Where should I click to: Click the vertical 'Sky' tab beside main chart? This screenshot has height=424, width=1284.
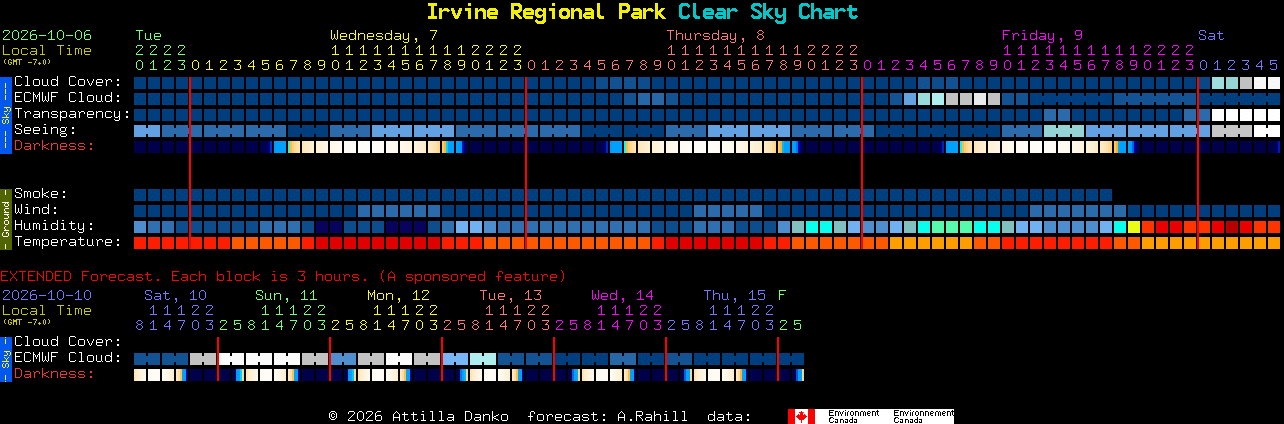[x=6, y=114]
